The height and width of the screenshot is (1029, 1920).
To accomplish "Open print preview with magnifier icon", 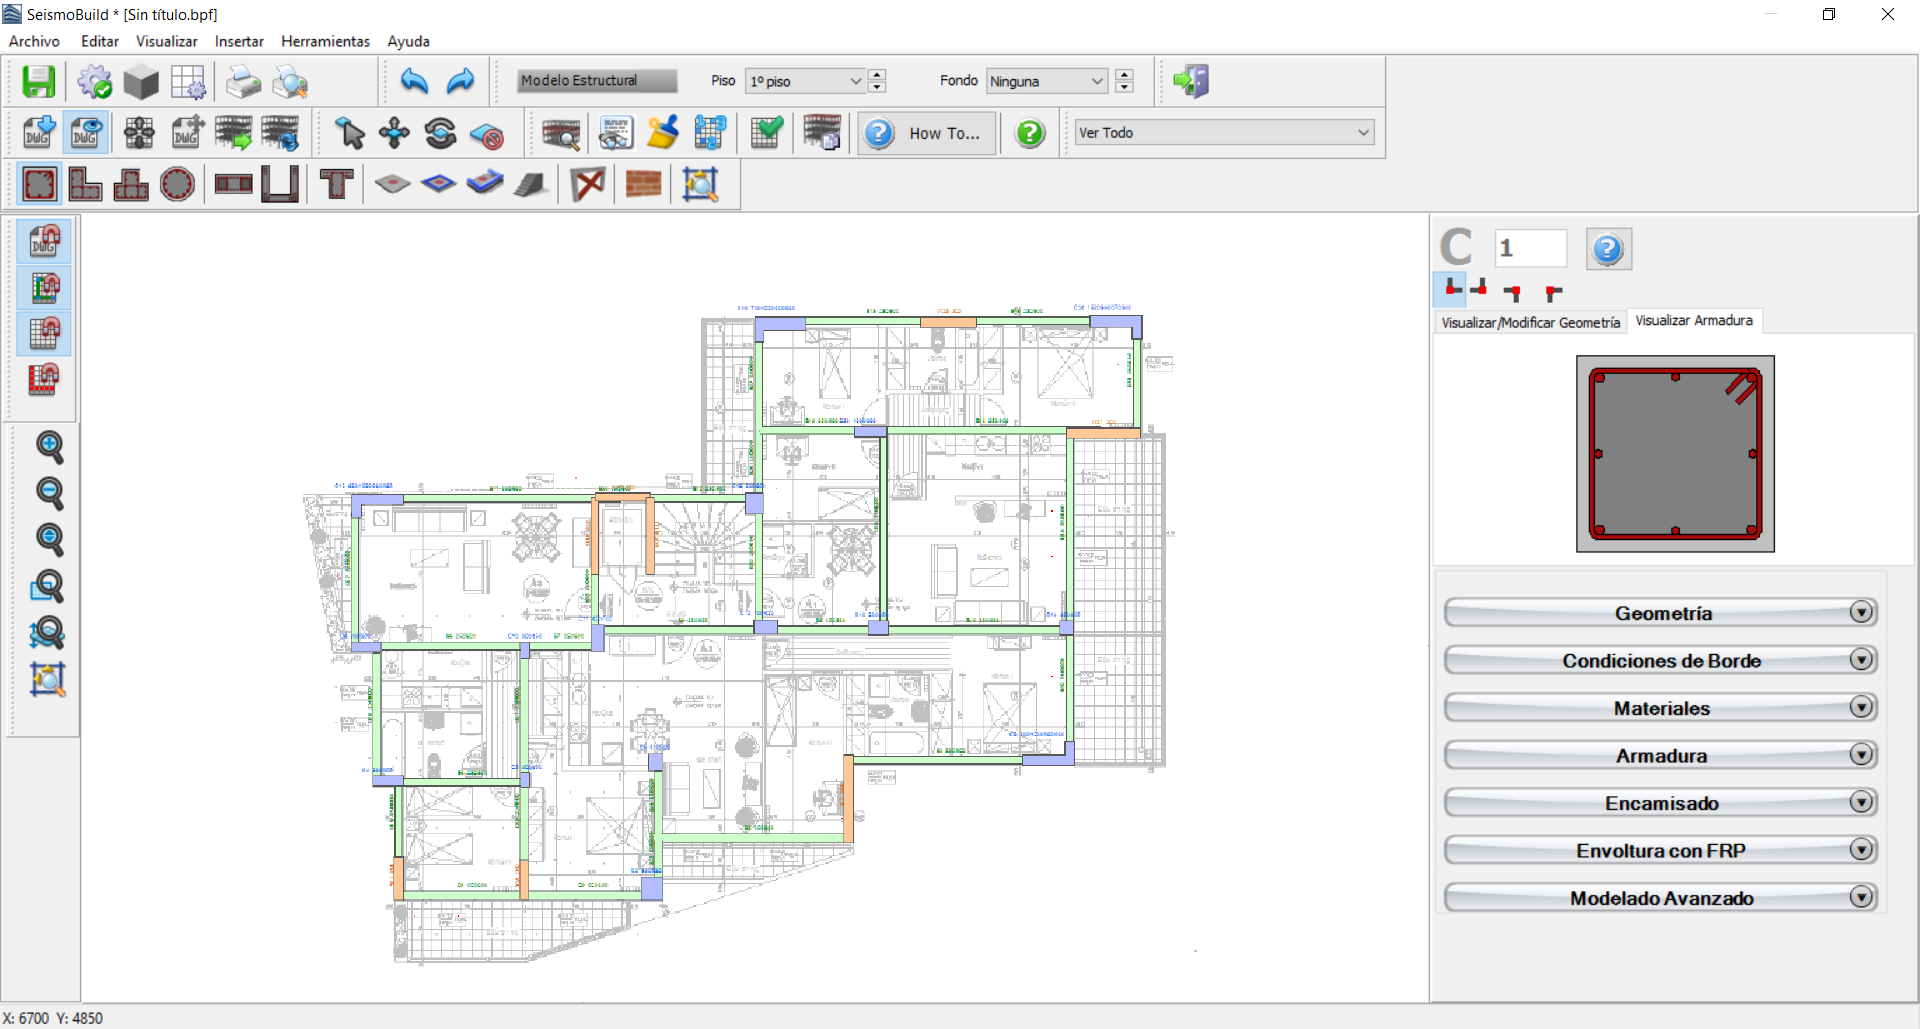I will (x=290, y=81).
